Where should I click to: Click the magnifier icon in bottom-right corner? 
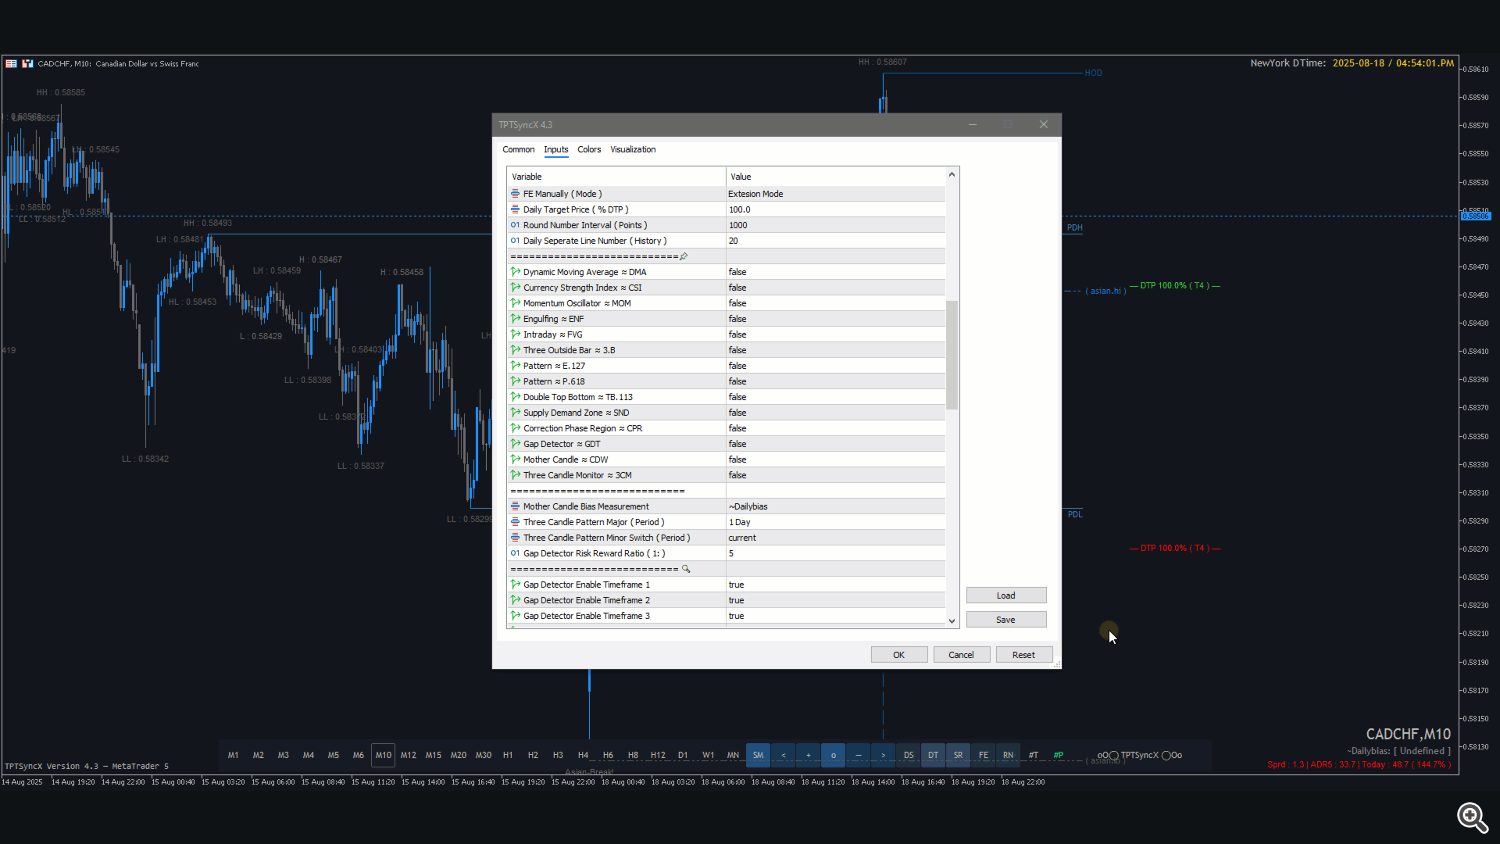coord(1472,817)
